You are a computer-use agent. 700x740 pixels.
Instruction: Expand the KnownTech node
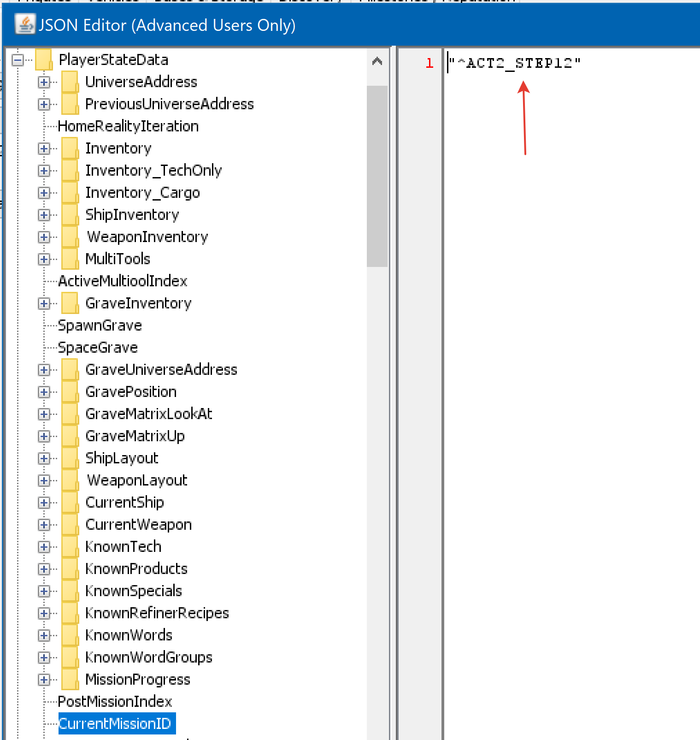[x=44, y=547]
